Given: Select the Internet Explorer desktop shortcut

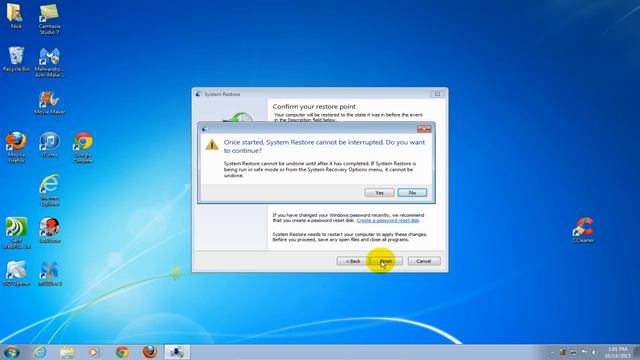Looking at the screenshot, I should point(49,190).
